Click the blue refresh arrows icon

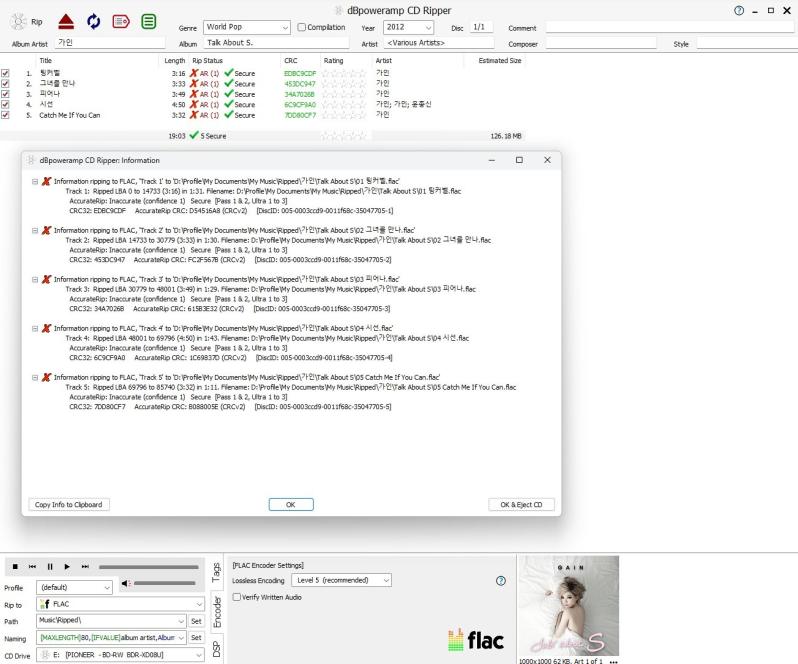tap(94, 21)
